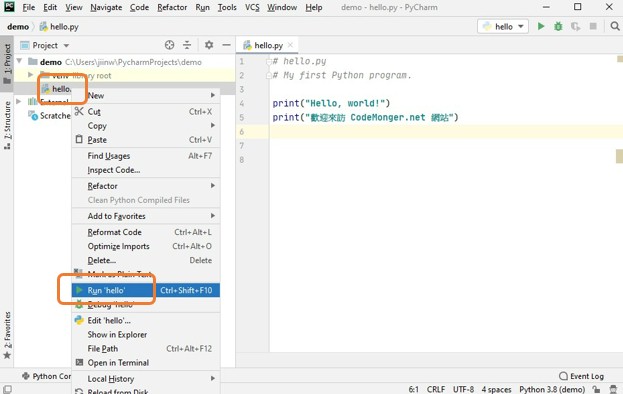Open the Navigate menu
This screenshot has height=394, width=623.
tap(106, 7)
